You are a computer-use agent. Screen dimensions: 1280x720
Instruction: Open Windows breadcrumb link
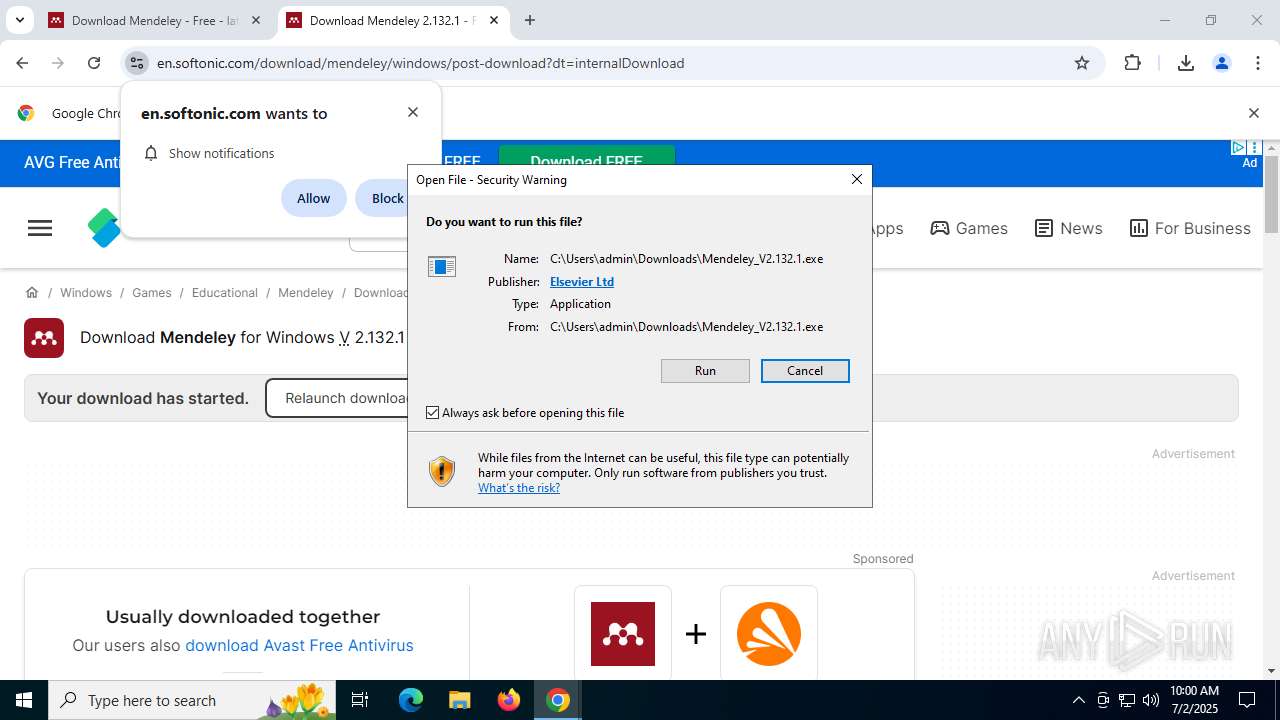click(x=86, y=292)
